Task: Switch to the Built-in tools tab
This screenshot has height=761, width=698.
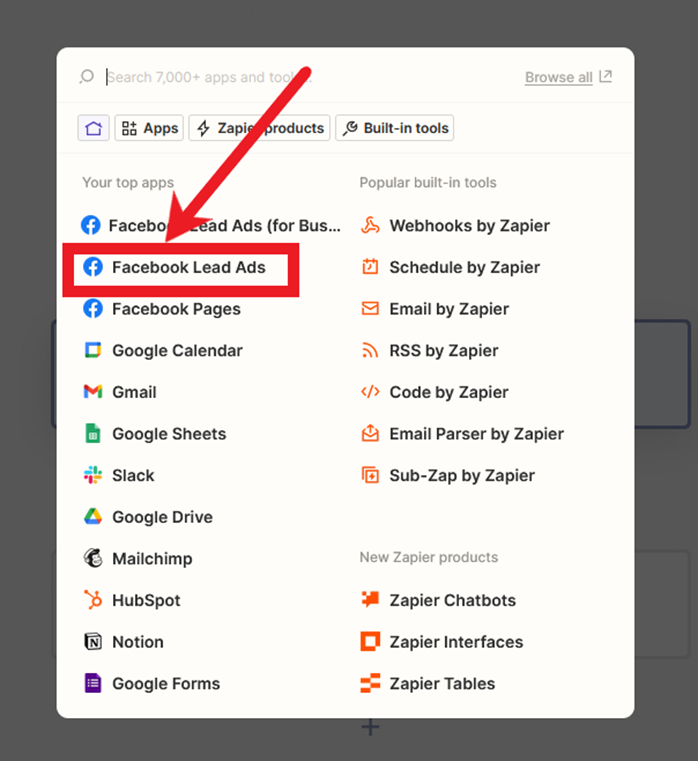Action: 395,128
